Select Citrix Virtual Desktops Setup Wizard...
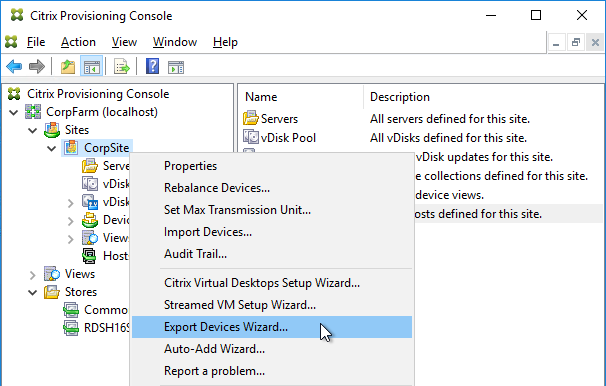The height and width of the screenshot is (386, 606). [x=262, y=283]
